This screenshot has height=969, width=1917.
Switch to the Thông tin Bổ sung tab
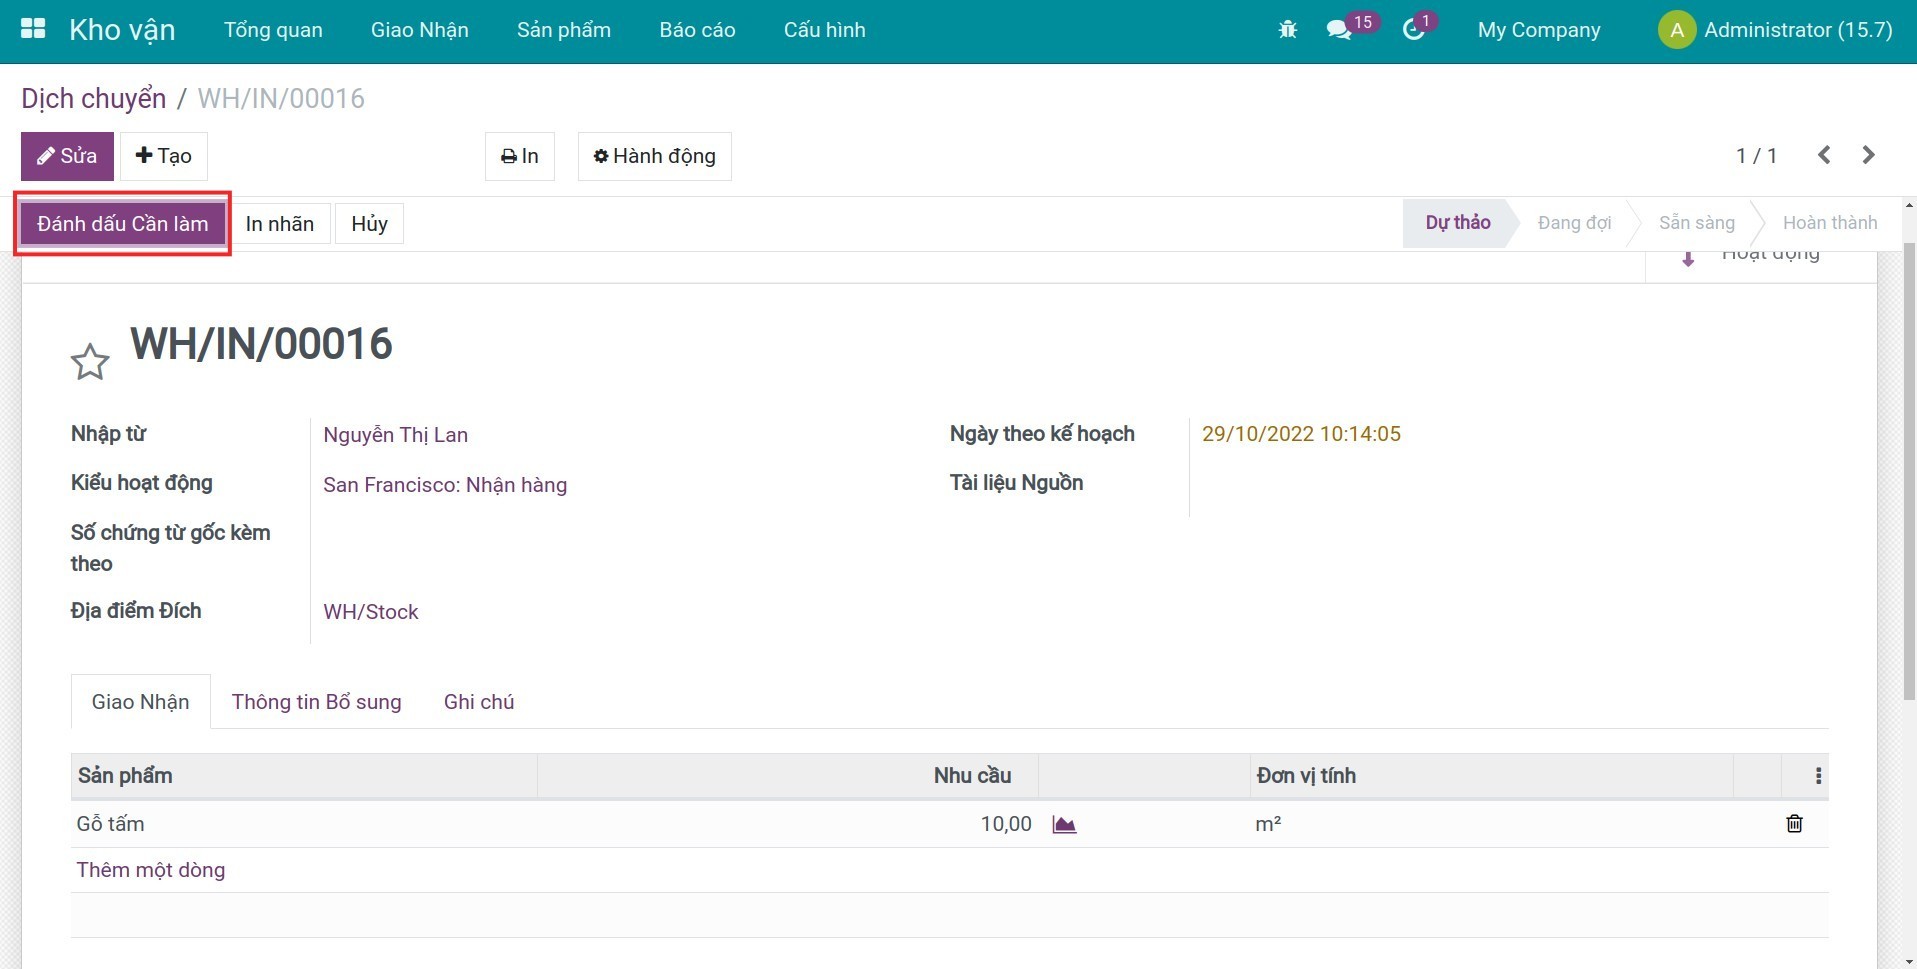coord(316,702)
